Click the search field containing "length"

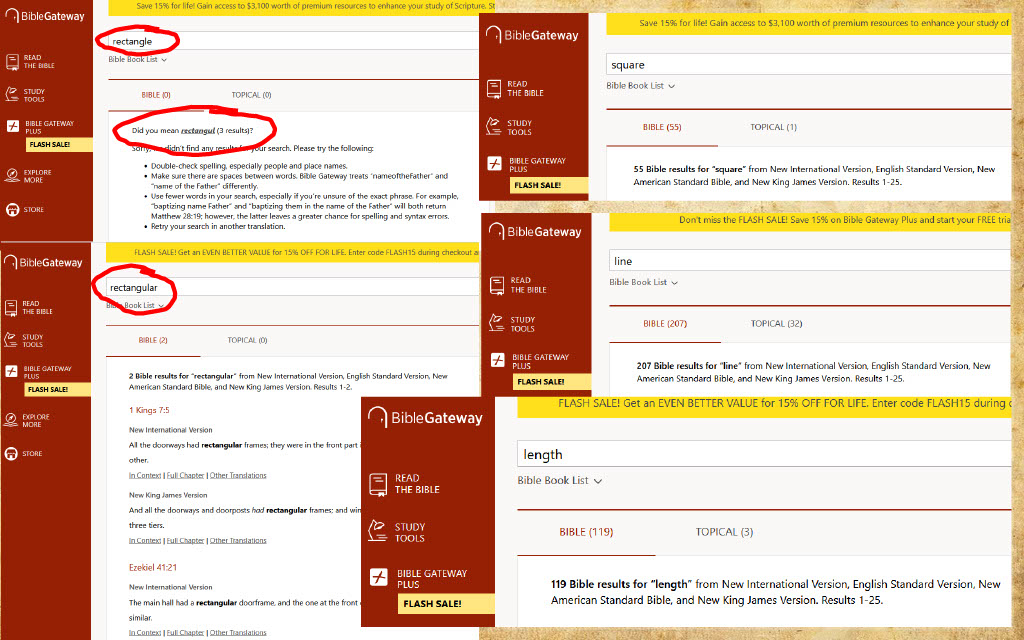coord(760,454)
